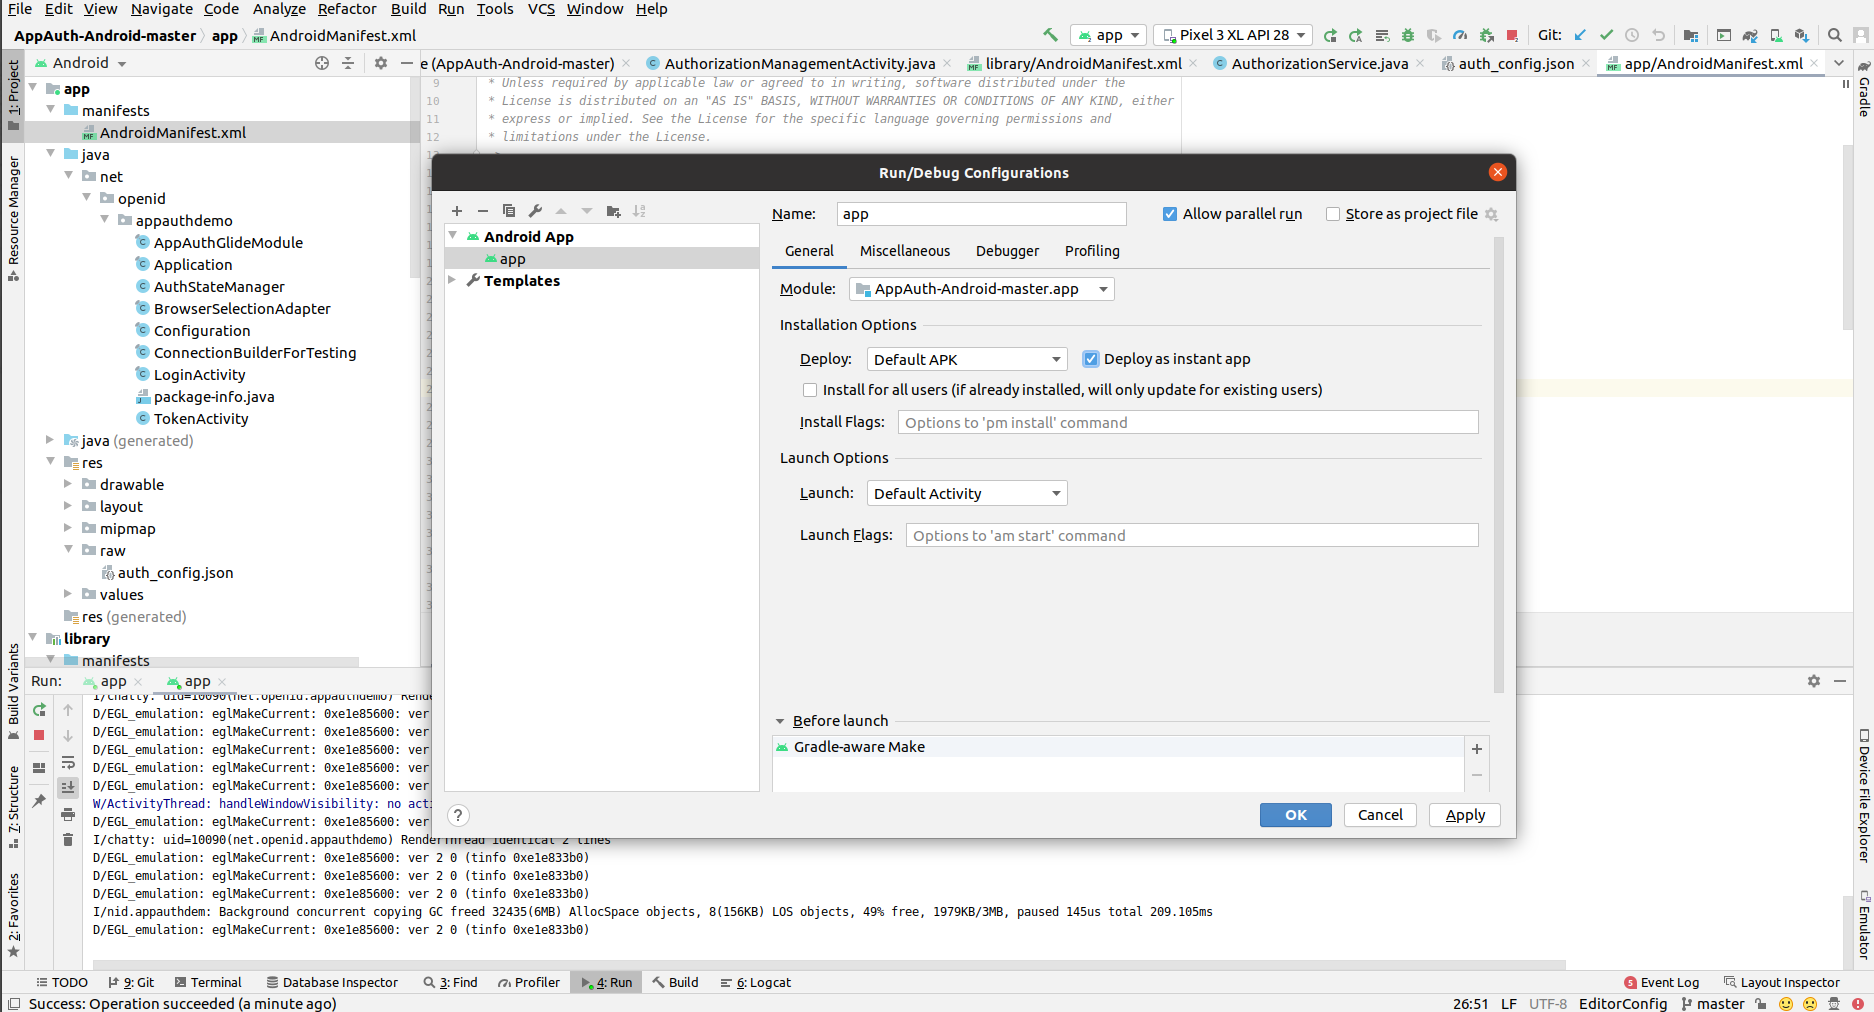Enable Allow parallel run
1874x1012 pixels.
pyautogui.click(x=1169, y=213)
